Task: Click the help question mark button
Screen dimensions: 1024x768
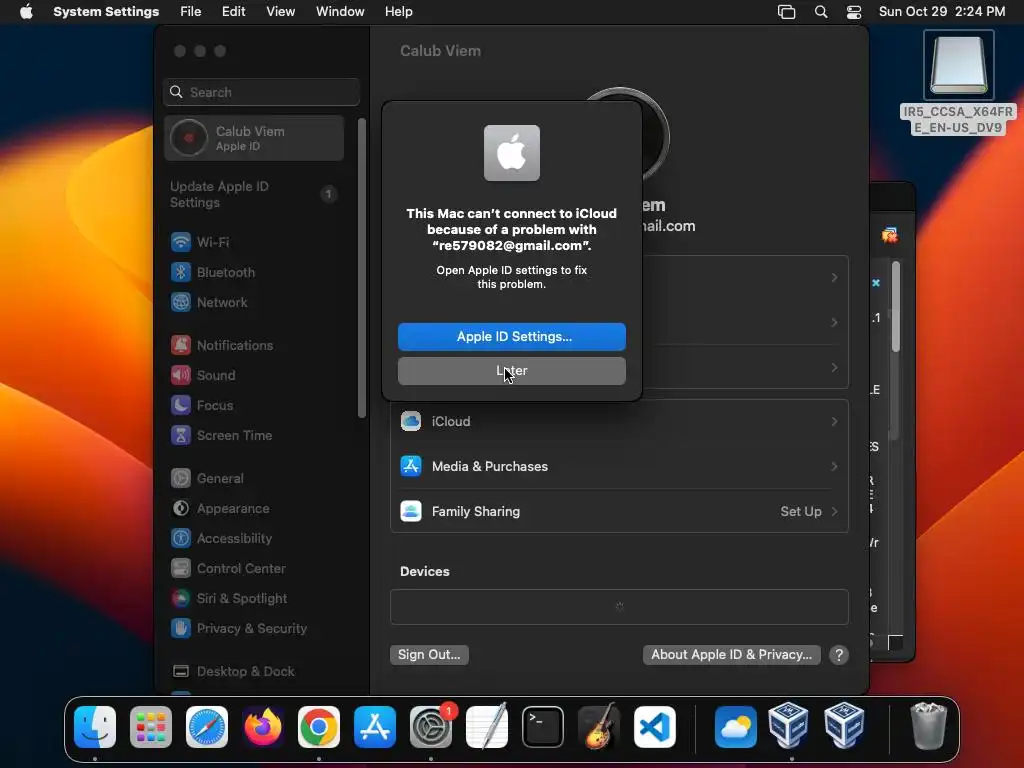Action: [x=839, y=654]
